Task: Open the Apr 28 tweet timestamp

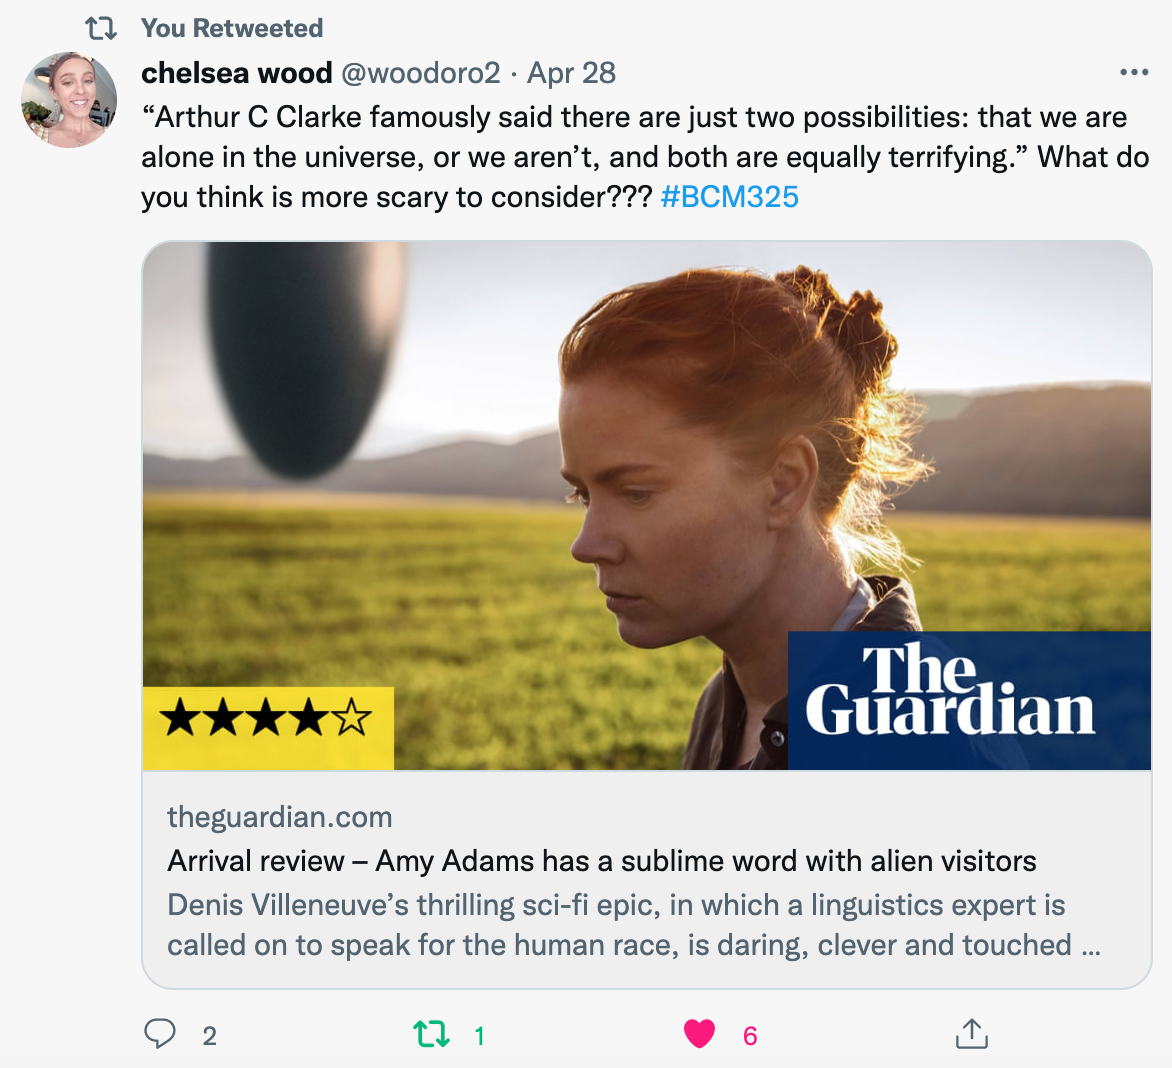Action: [x=571, y=73]
